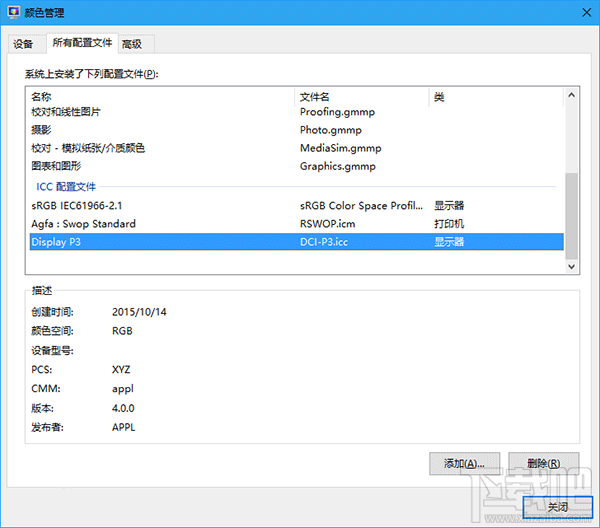Open the 高级 tab
Image resolution: width=600 pixels, height=528 pixels.
pyautogui.click(x=136, y=44)
